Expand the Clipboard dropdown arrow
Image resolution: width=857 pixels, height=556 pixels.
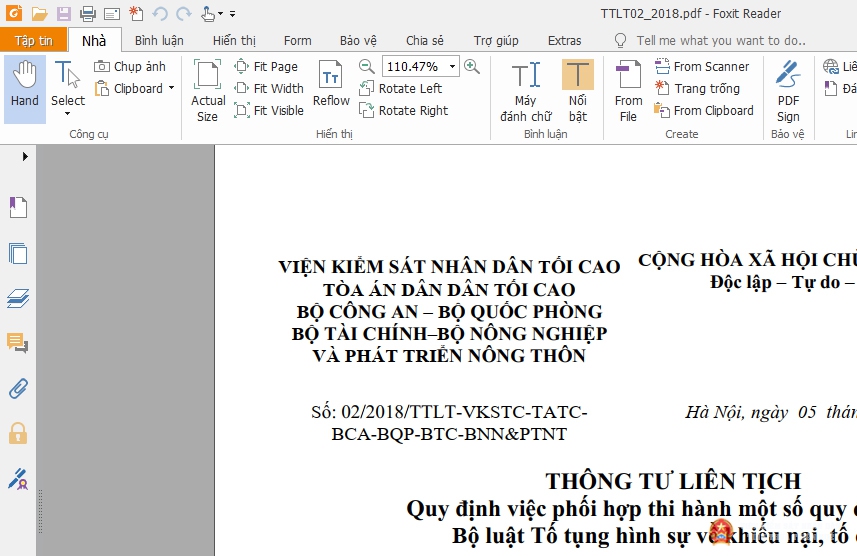(x=171, y=88)
